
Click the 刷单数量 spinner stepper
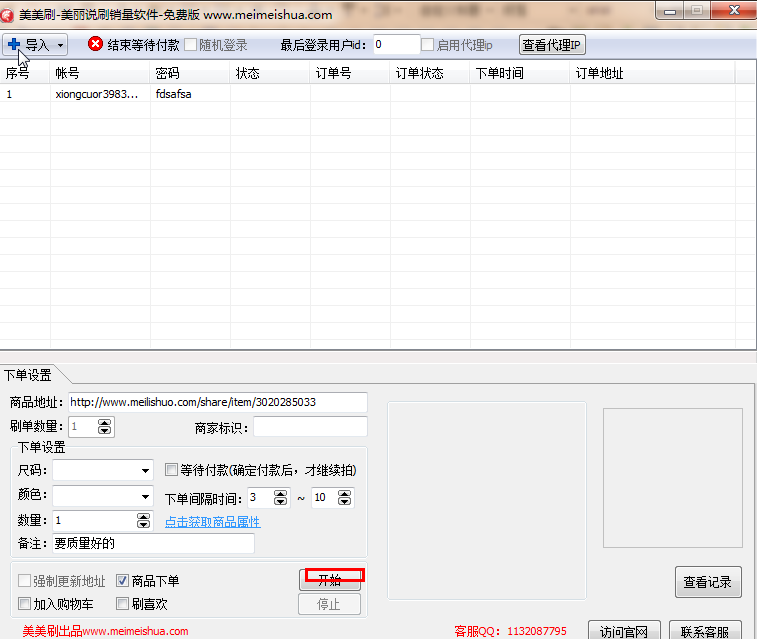tap(106, 427)
